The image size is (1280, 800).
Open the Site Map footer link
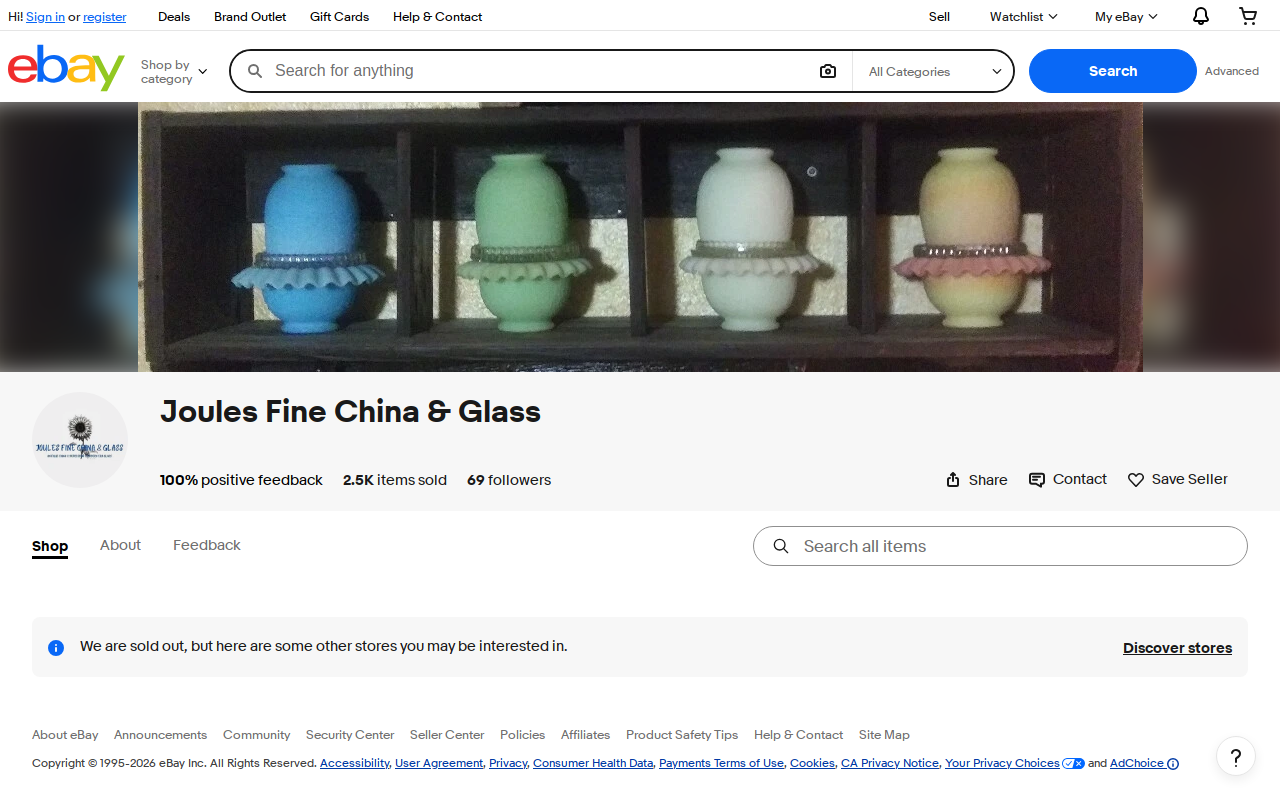(x=884, y=735)
